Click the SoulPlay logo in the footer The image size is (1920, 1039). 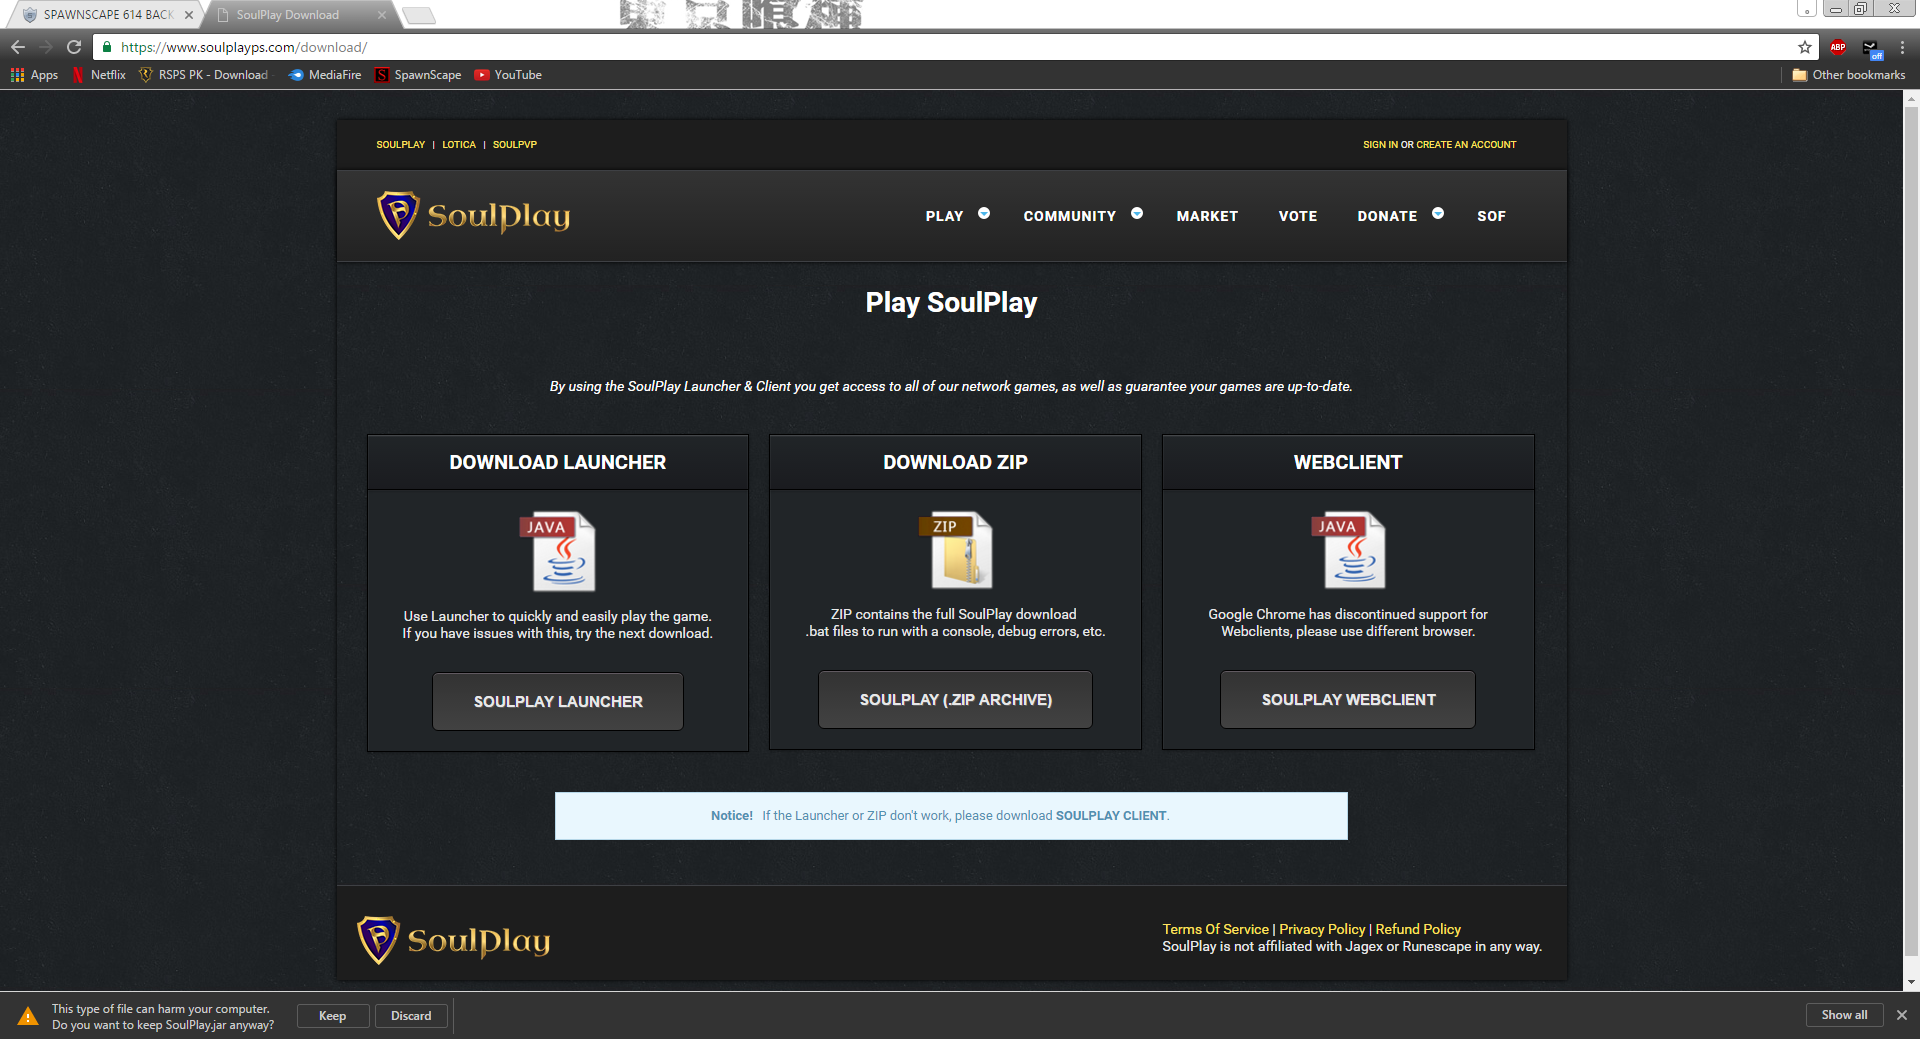(454, 940)
